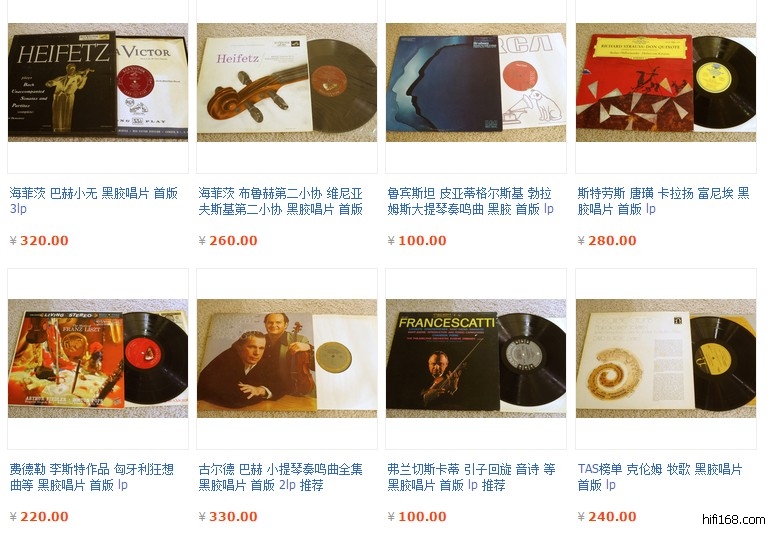The width and height of the screenshot is (776, 533).
Task: Click the ¥330.00 price of Gould album
Action: click(x=228, y=517)
